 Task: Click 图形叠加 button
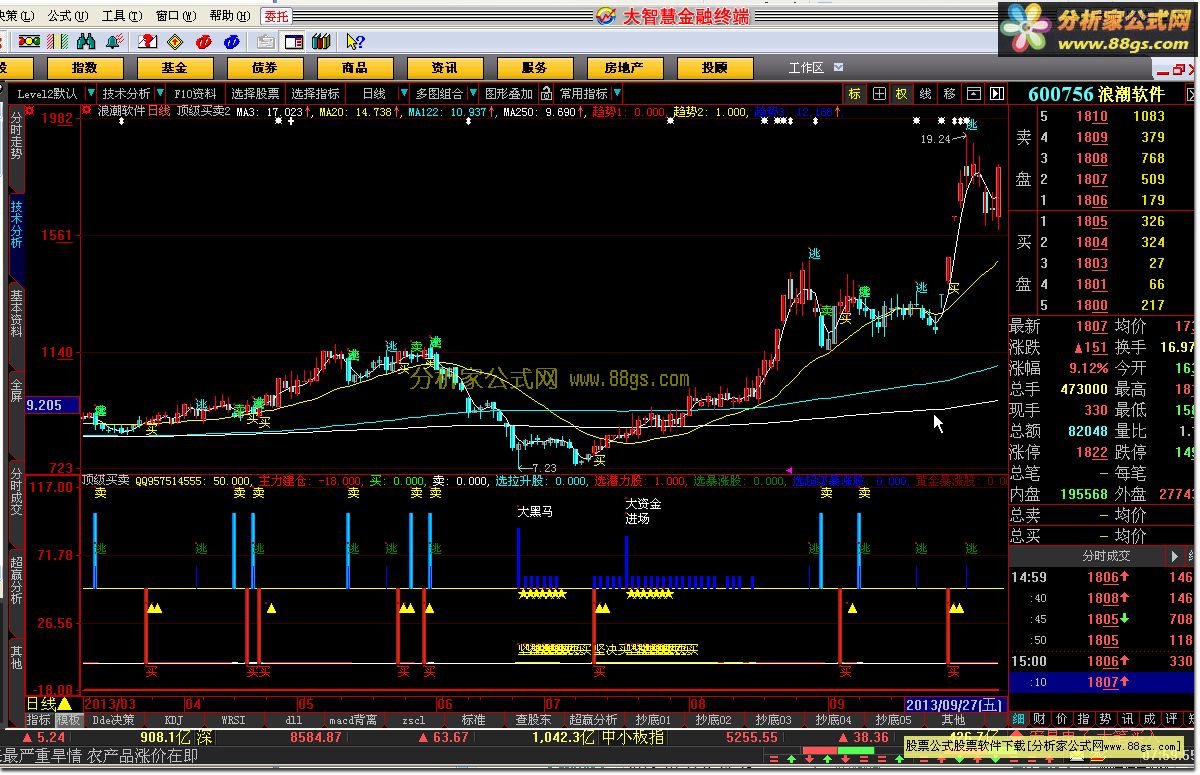[509, 94]
